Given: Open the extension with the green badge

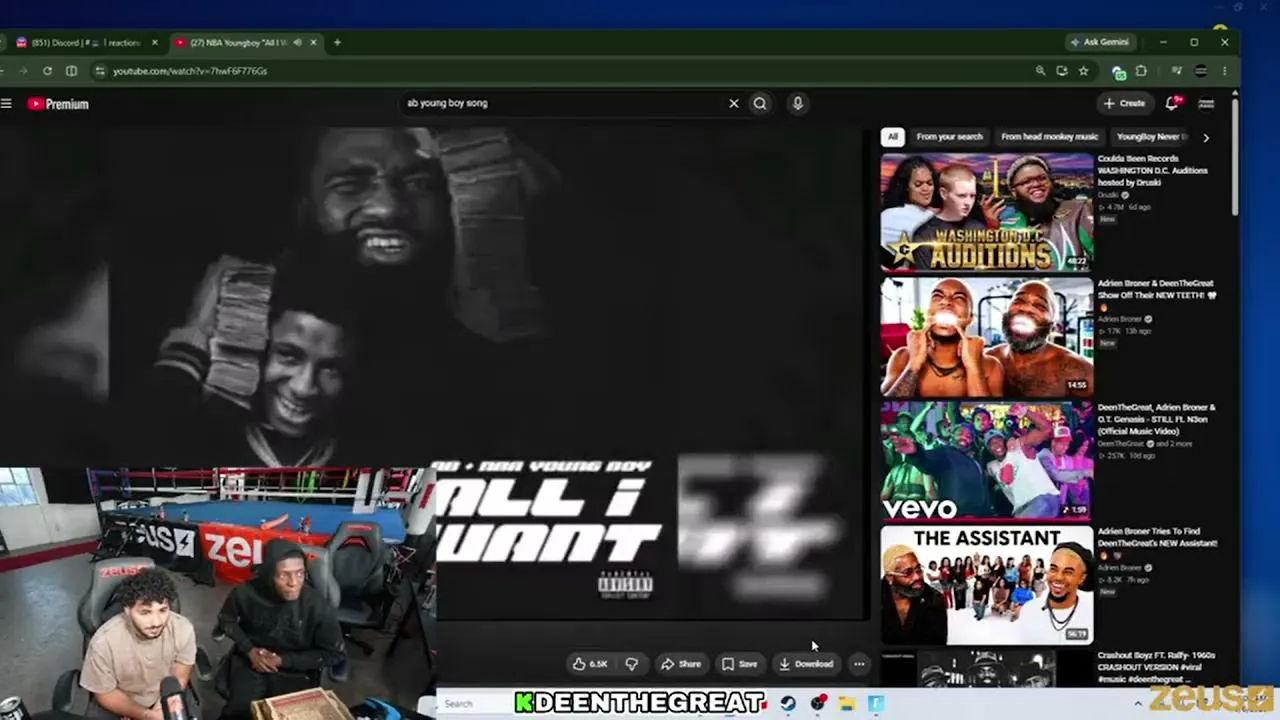Looking at the screenshot, I should click(x=1118, y=72).
